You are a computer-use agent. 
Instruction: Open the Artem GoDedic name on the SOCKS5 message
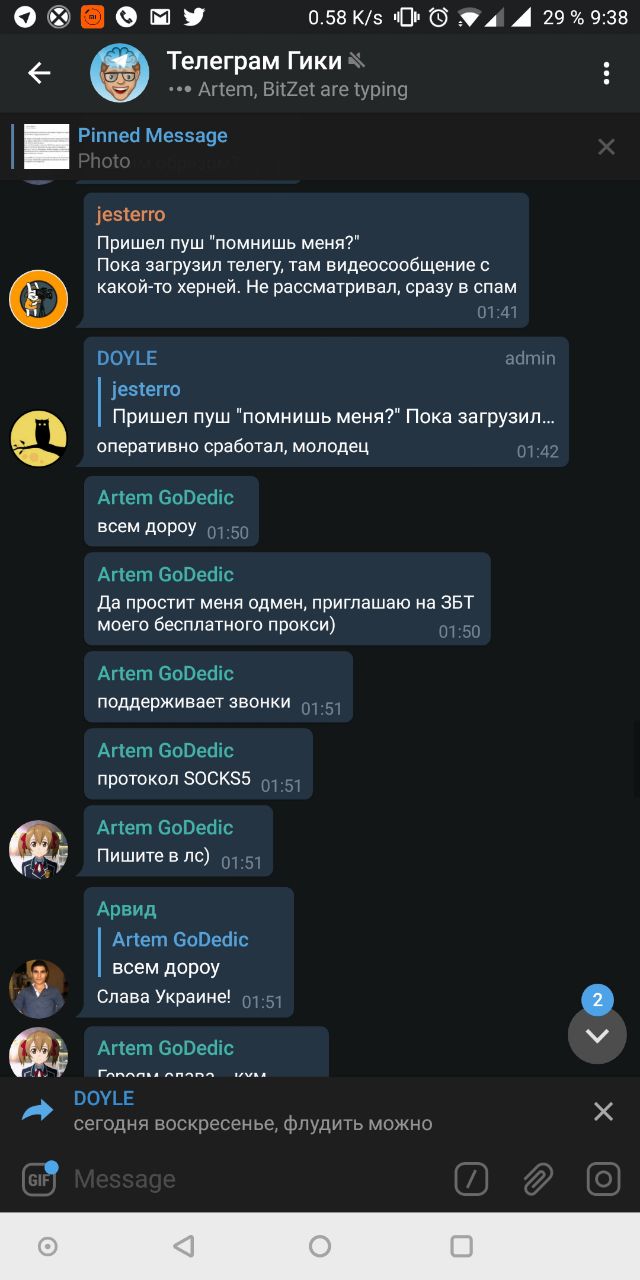165,750
